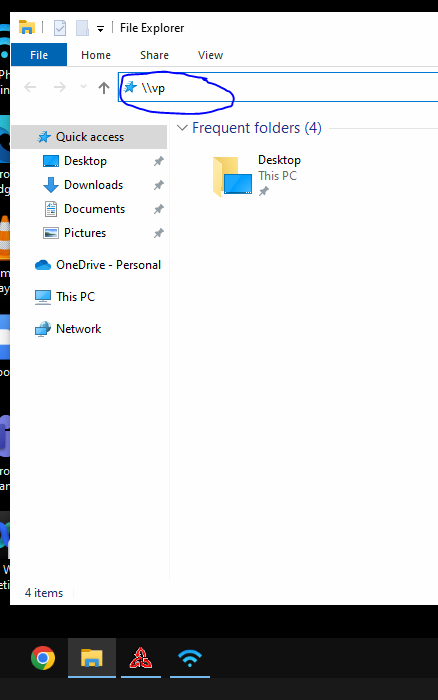Viewport: 438px width, 700px height.
Task: Click the Pictures landscape icon
Action: click(50, 233)
